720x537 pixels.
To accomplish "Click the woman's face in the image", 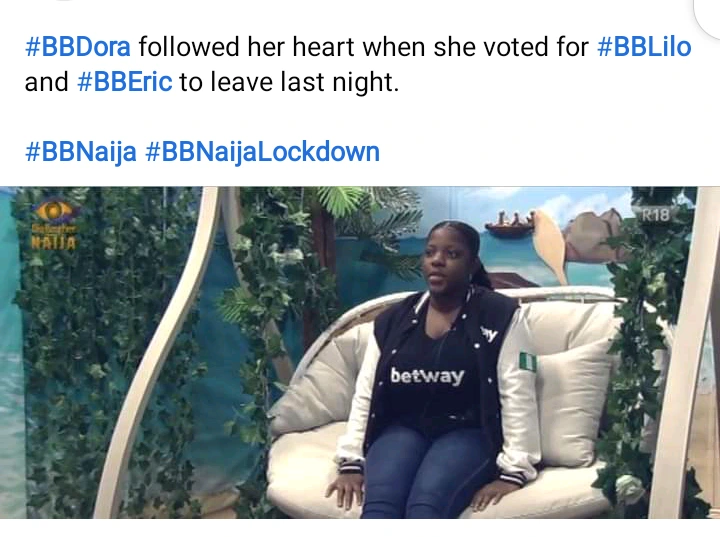I will [444, 261].
